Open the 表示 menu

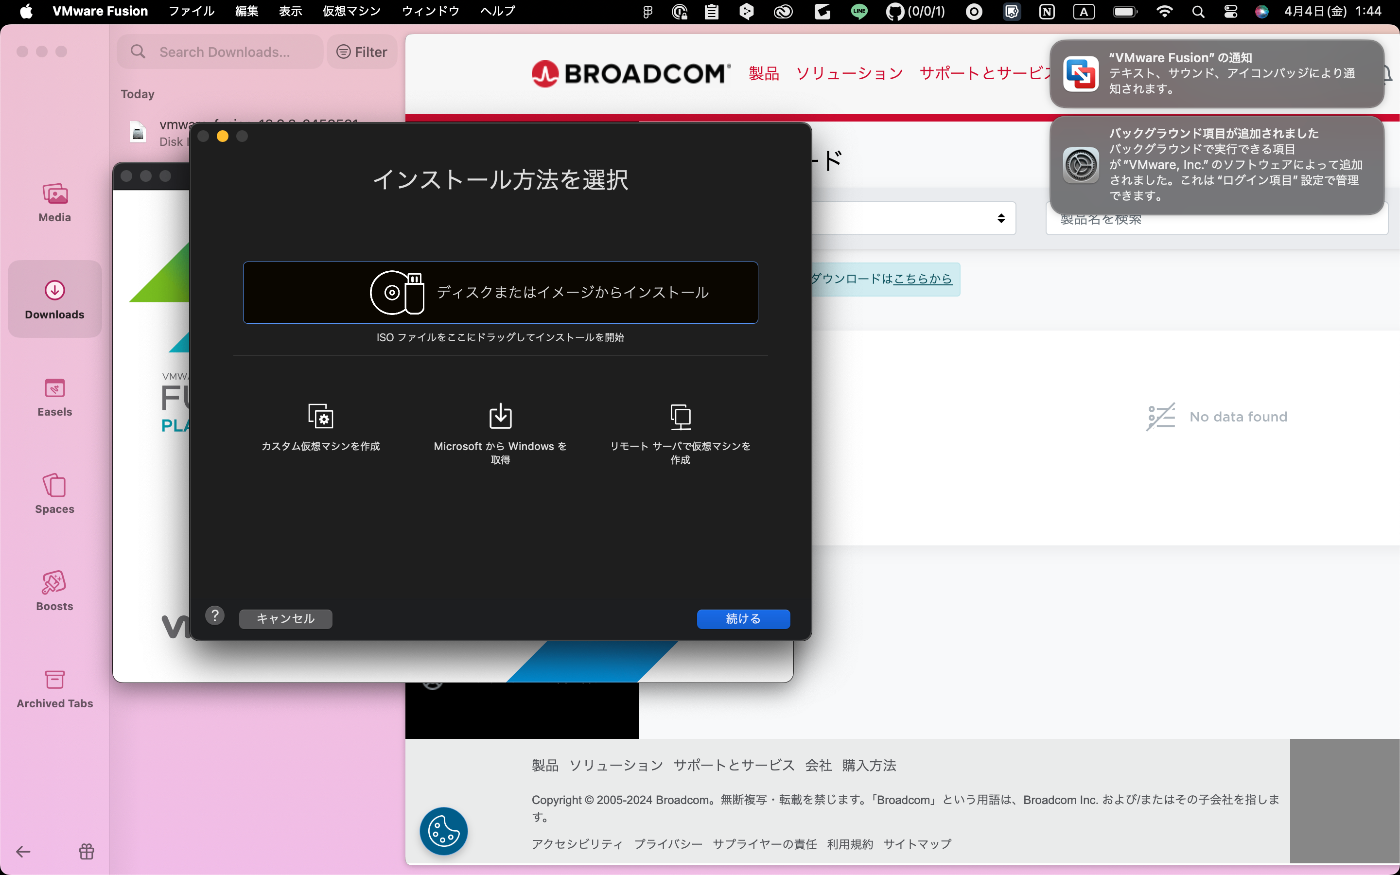point(290,11)
